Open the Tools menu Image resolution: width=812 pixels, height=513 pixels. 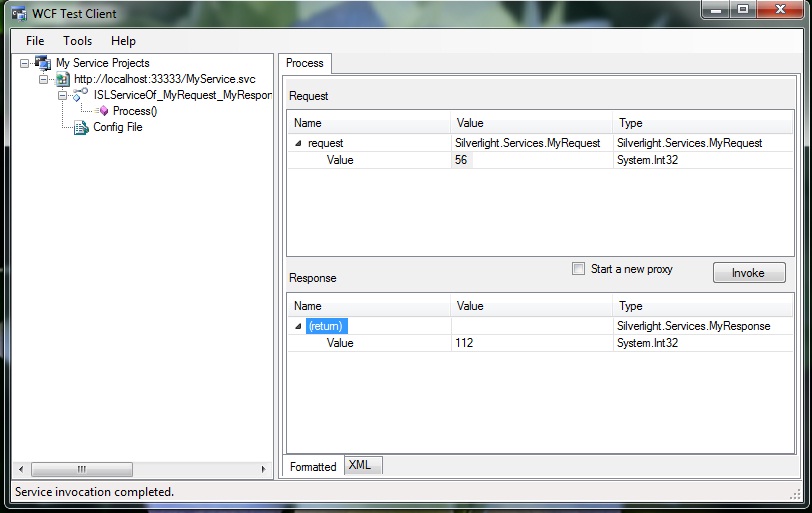(x=78, y=41)
